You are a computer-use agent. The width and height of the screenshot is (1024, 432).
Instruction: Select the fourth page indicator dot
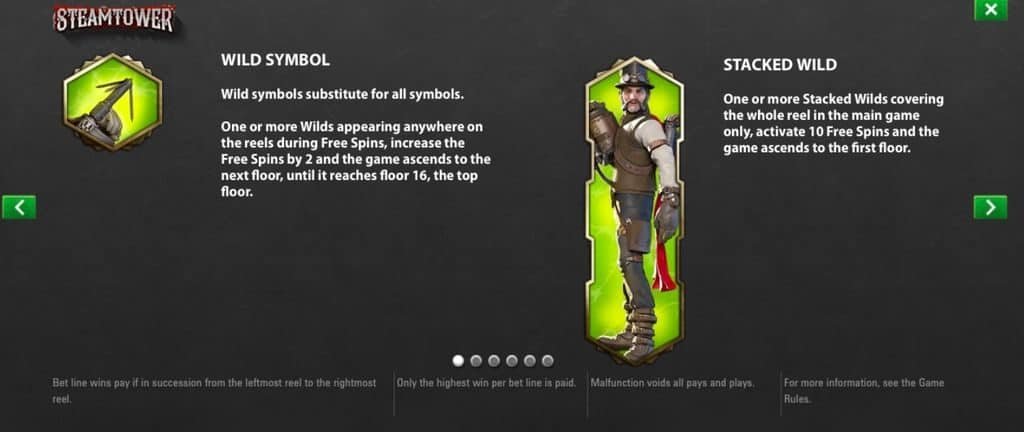512,360
